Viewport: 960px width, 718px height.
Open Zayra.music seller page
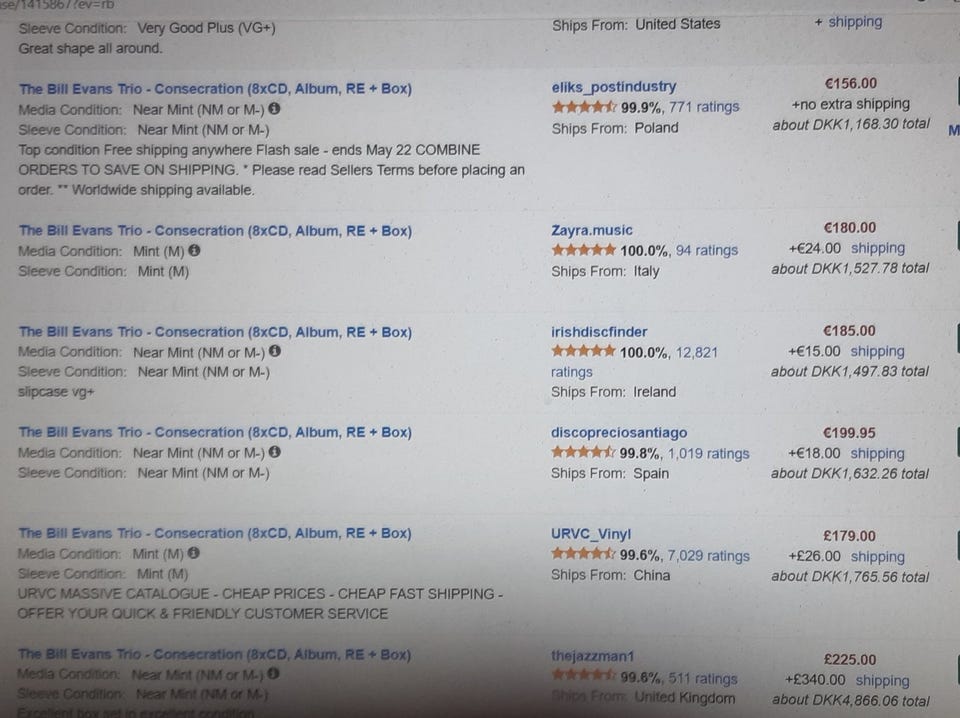click(x=591, y=230)
